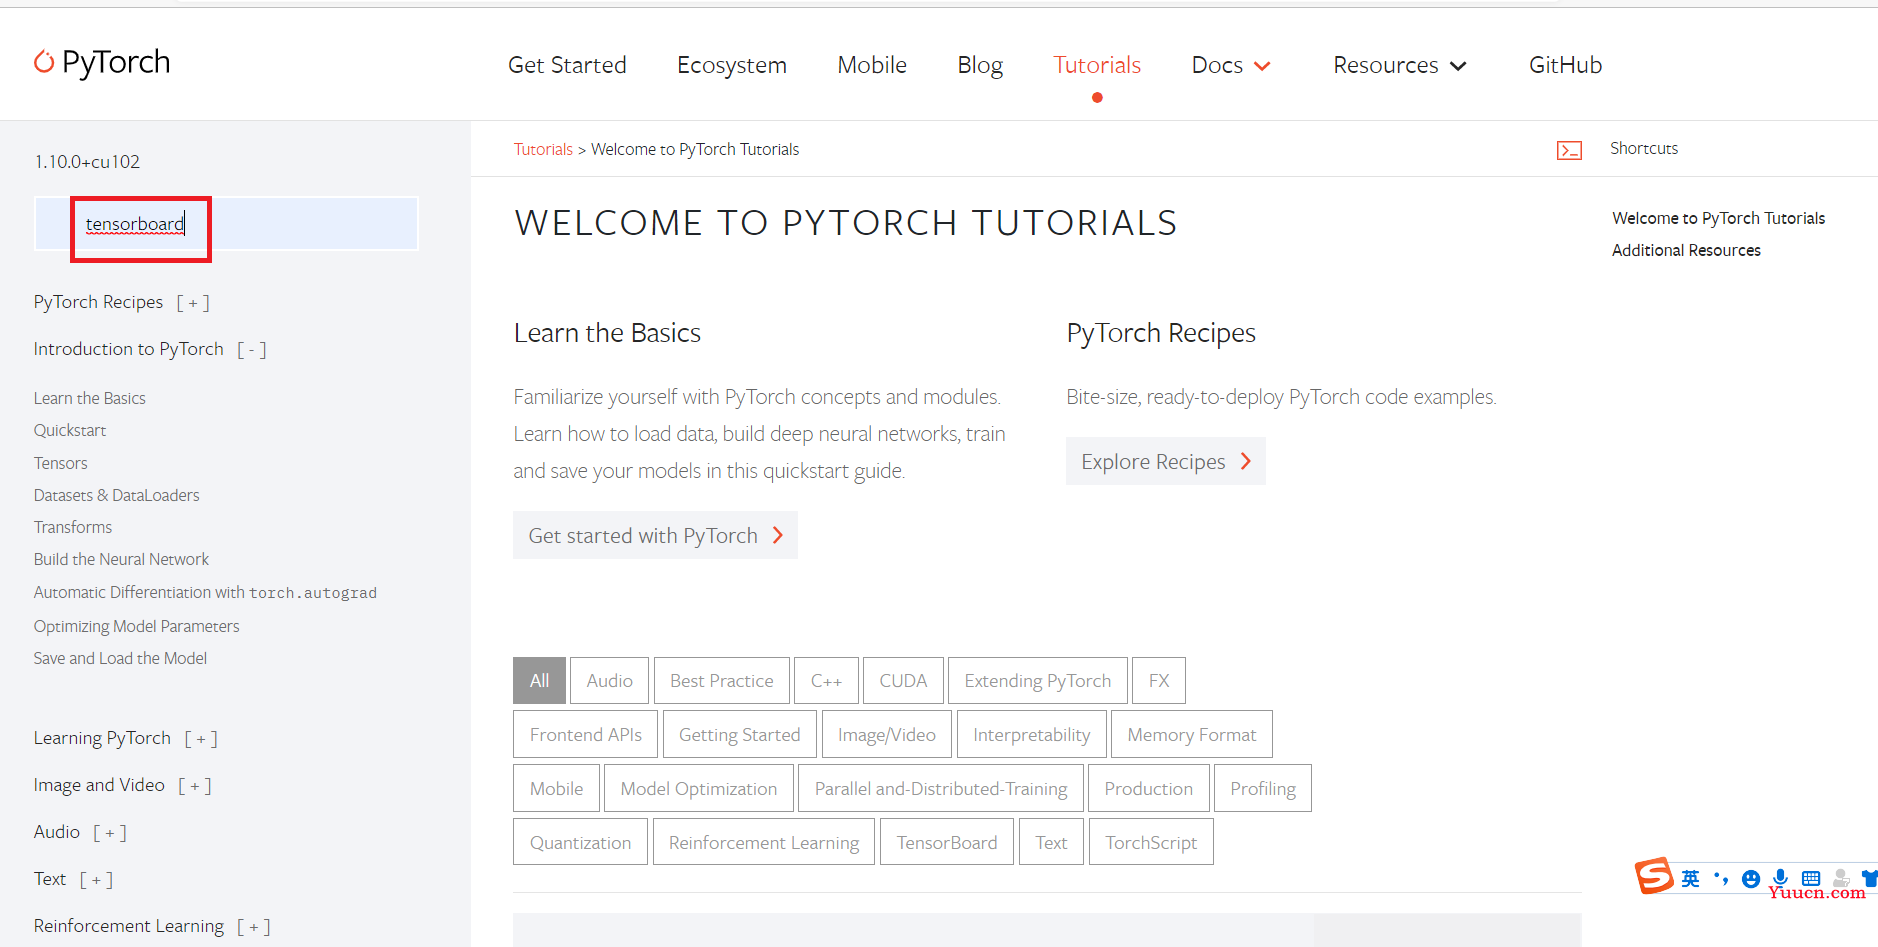Filter by Quantization tag
Image resolution: width=1878 pixels, height=947 pixels.
581,842
